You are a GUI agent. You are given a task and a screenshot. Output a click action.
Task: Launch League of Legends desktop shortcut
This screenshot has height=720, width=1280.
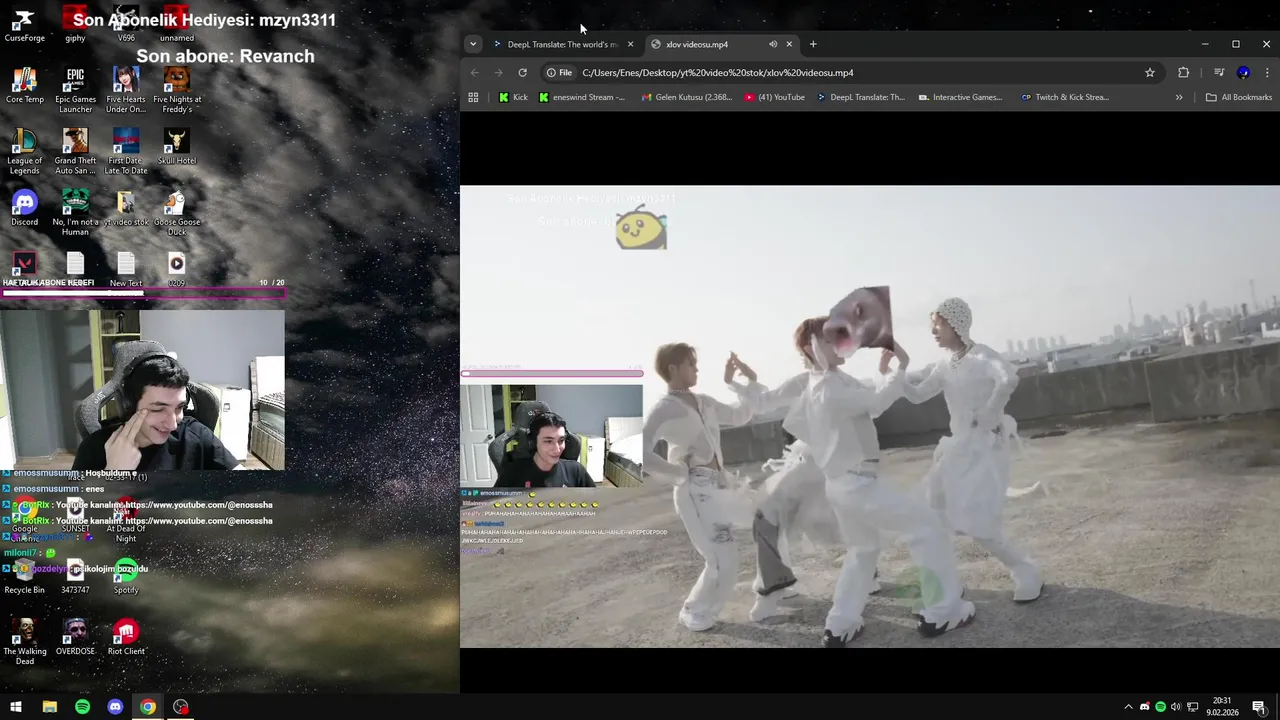coord(24,152)
